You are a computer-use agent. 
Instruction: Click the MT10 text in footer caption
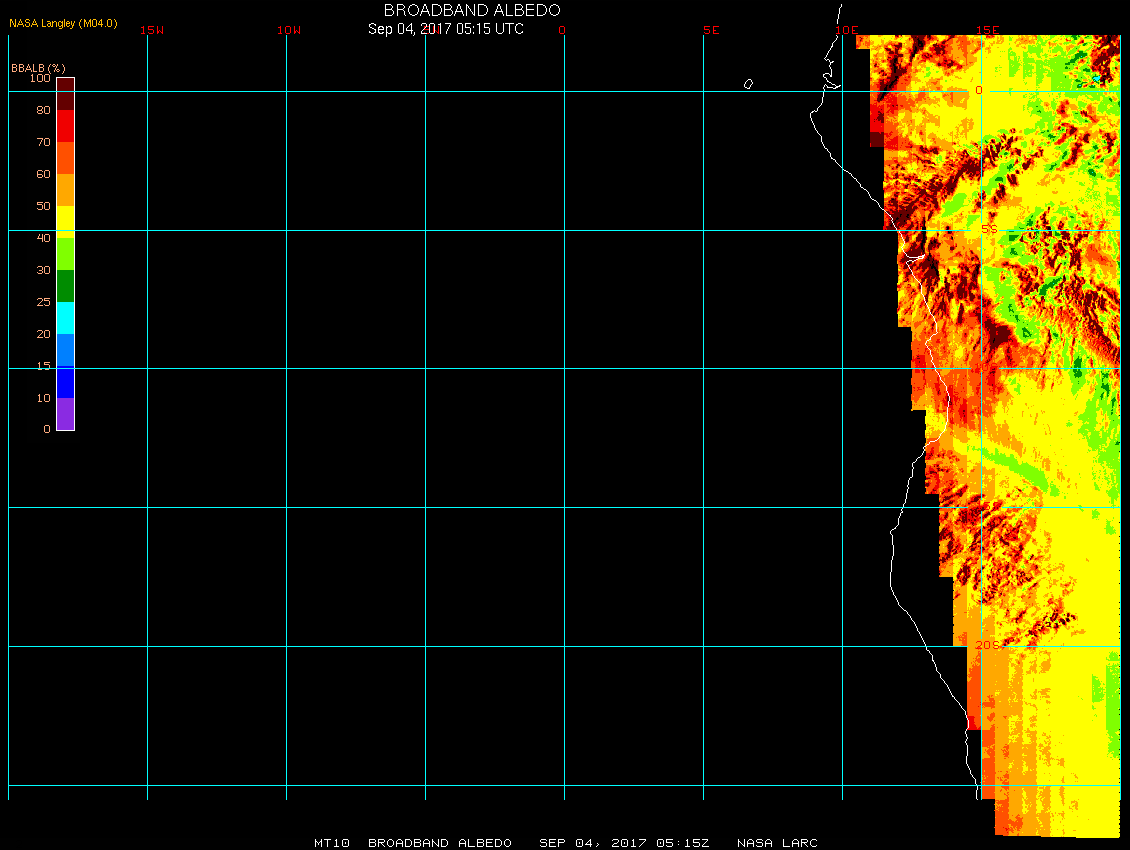click(332, 843)
